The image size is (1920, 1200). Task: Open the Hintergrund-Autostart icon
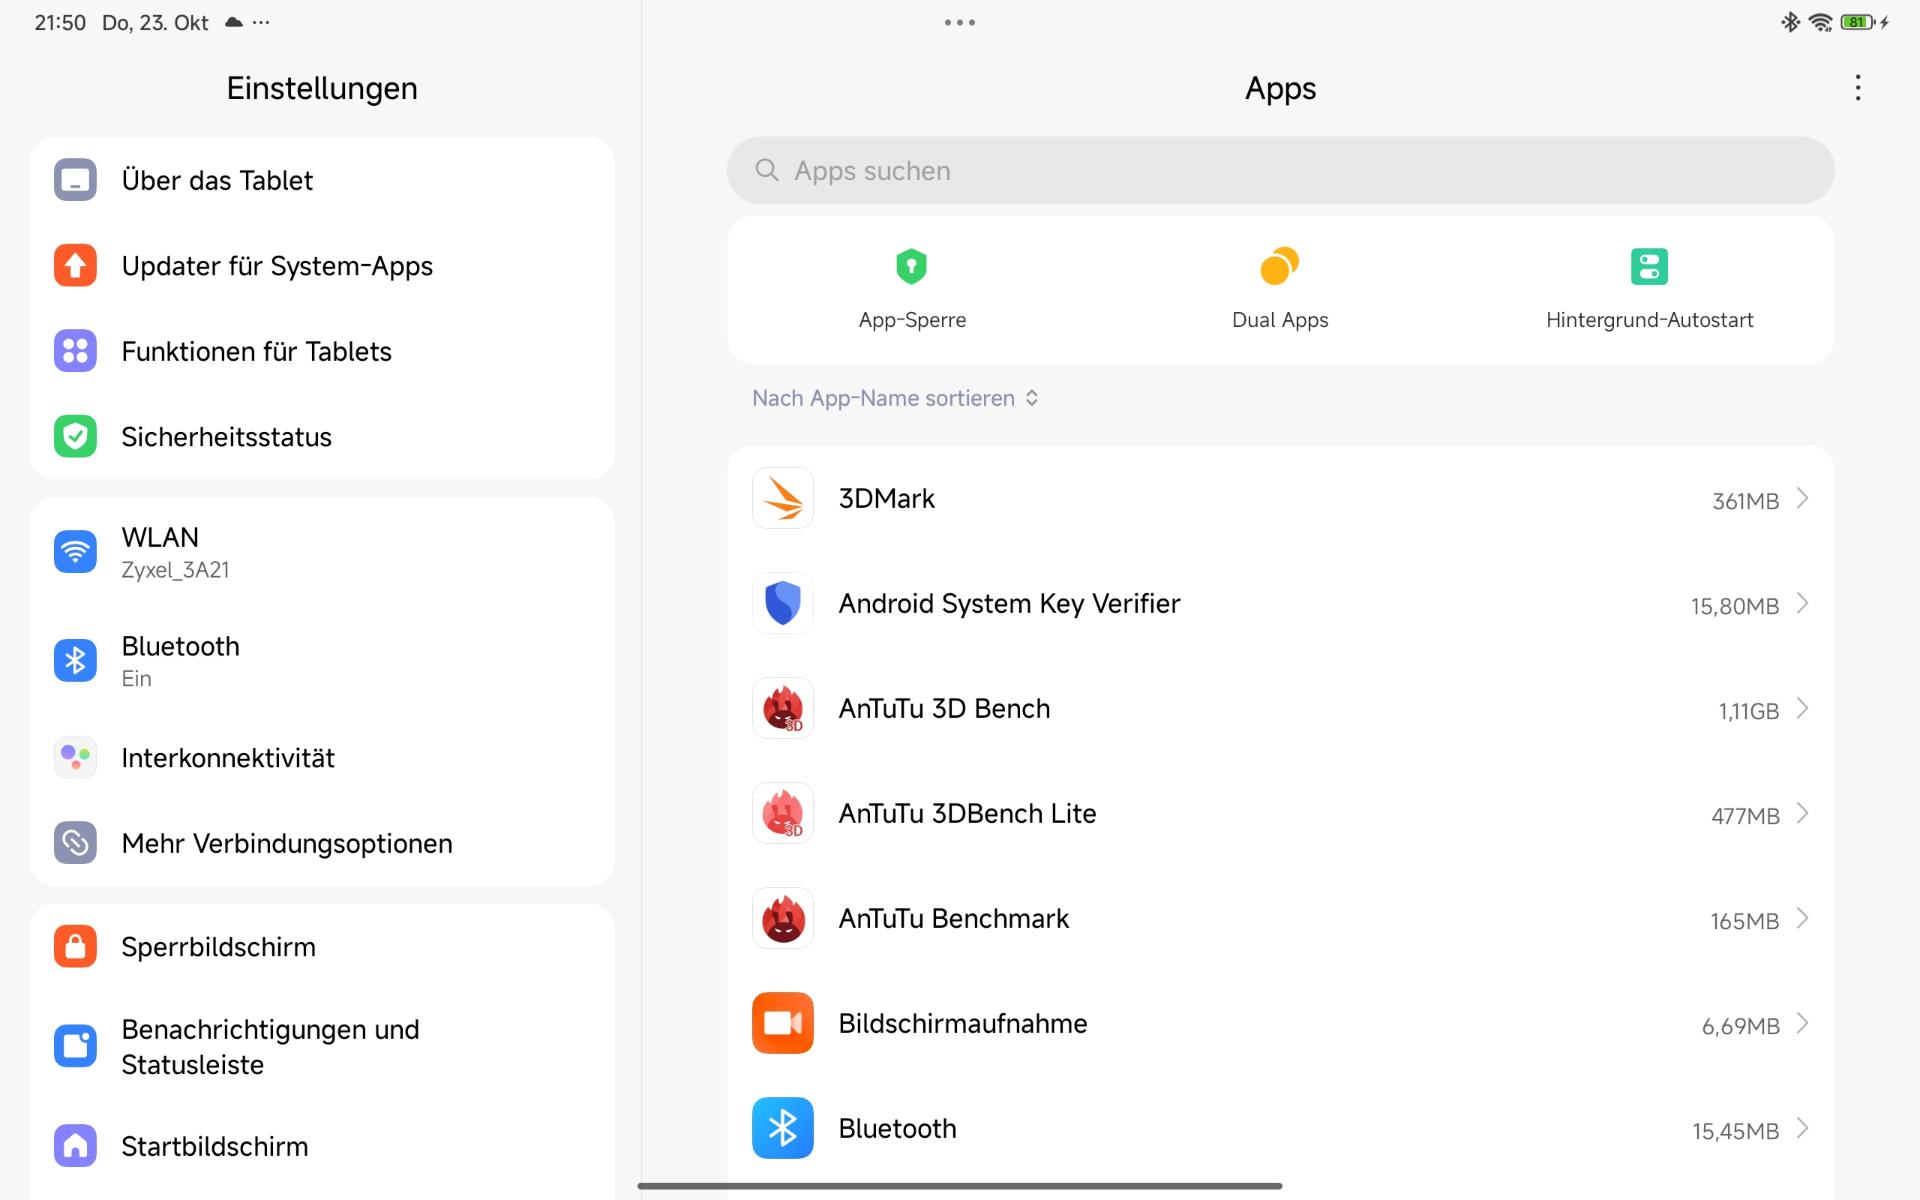pos(1648,267)
